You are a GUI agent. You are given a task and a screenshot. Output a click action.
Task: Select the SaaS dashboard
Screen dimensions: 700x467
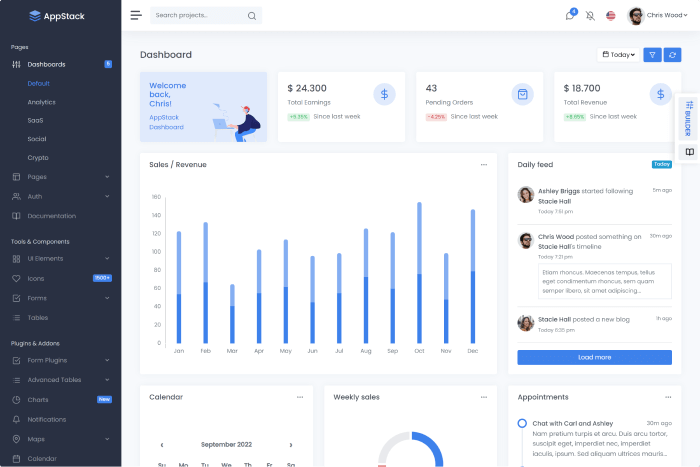35,121
